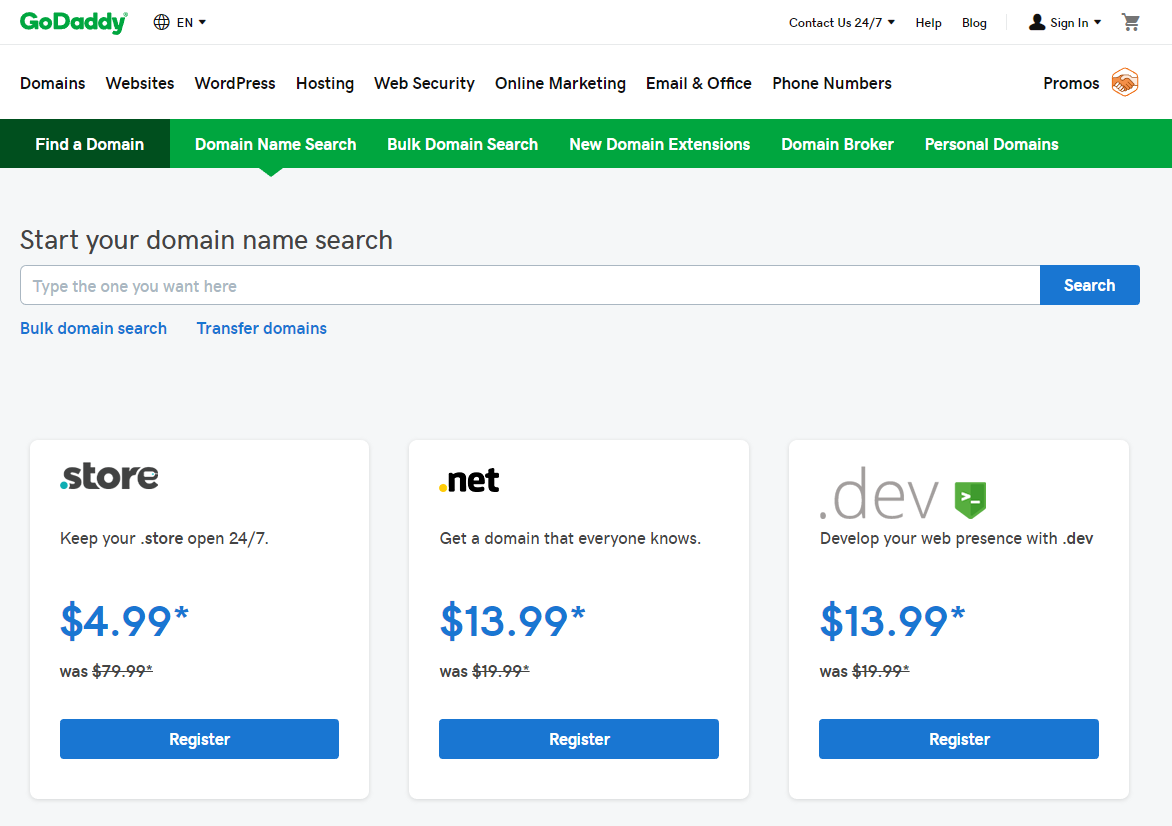Viewport: 1172px width, 826px height.
Task: Switch to Bulk Domain Search tab
Action: click(462, 144)
